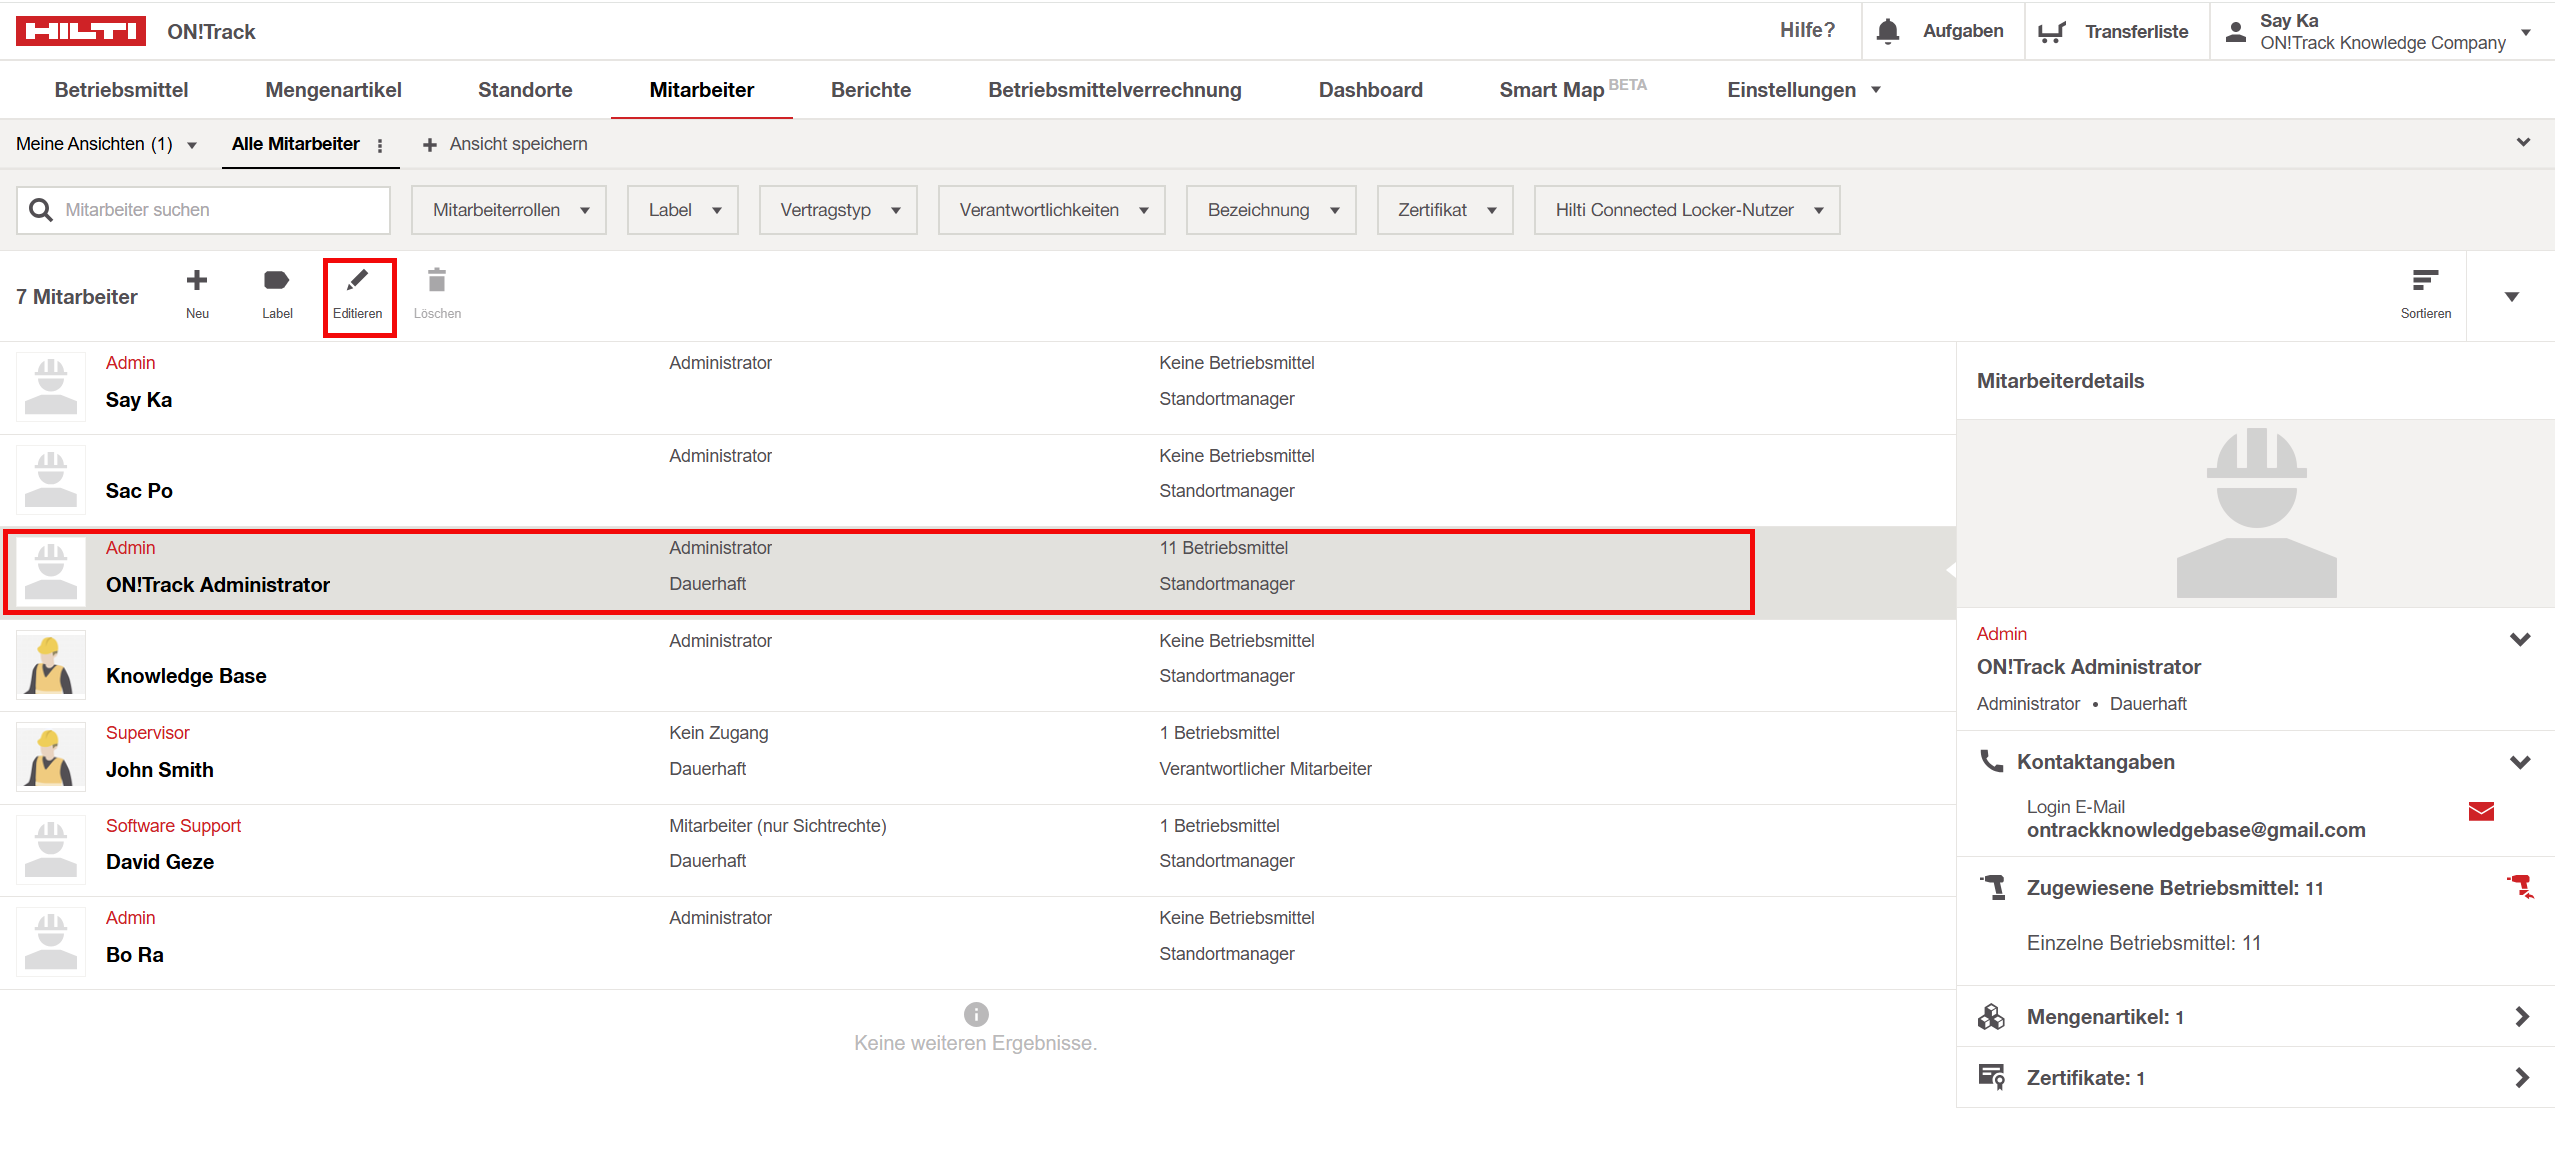2555x1175 pixels.
Task: Click the 11 Betriebsmittel cell
Action: point(1224,548)
